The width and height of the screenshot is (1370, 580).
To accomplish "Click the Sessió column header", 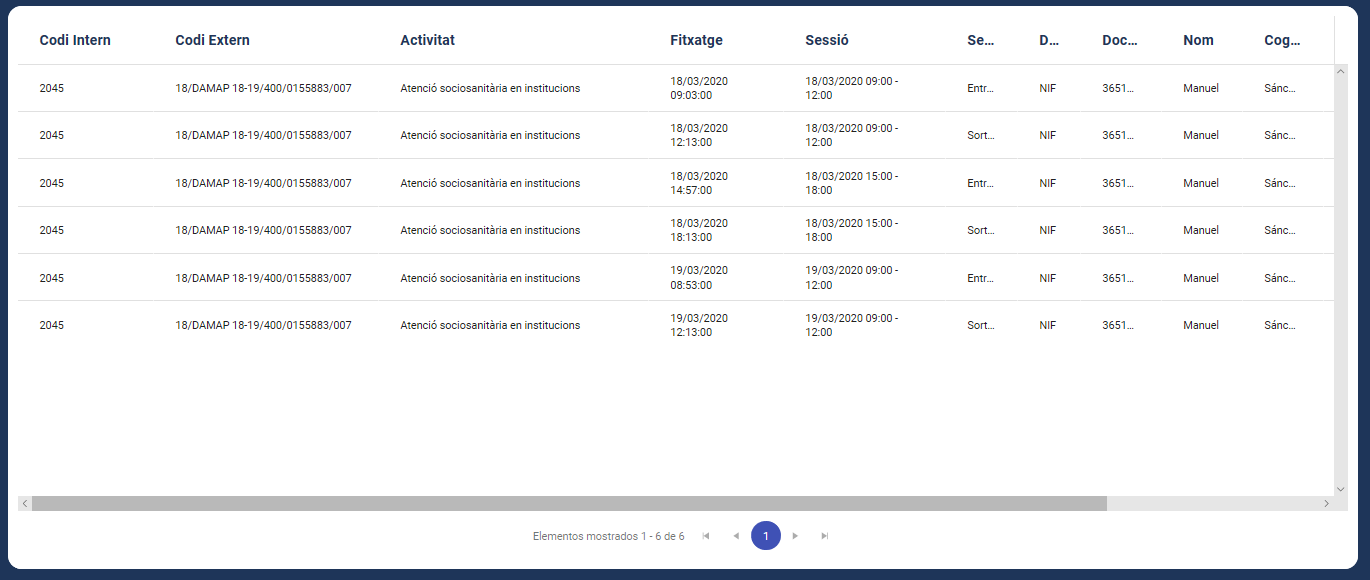I will point(826,40).
